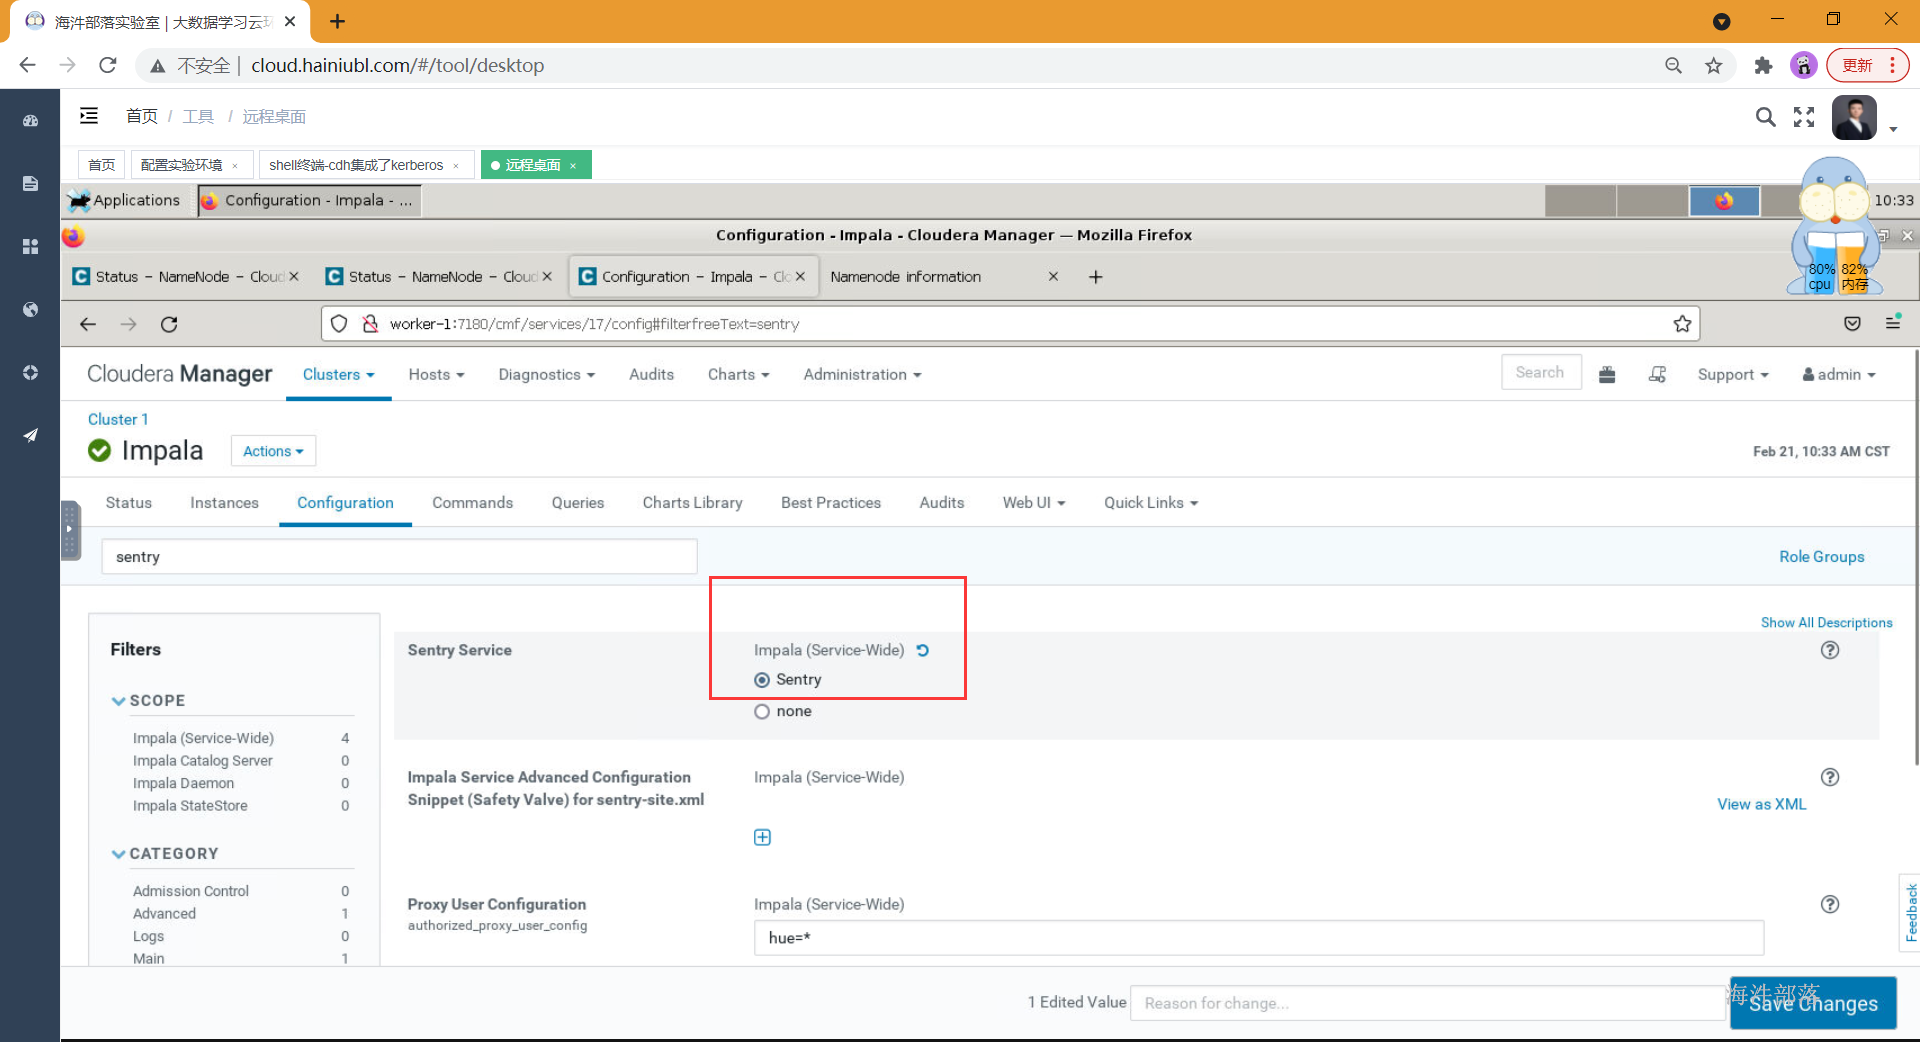Add a sentry-site.xml snippet entry with plus icon

pyautogui.click(x=762, y=837)
